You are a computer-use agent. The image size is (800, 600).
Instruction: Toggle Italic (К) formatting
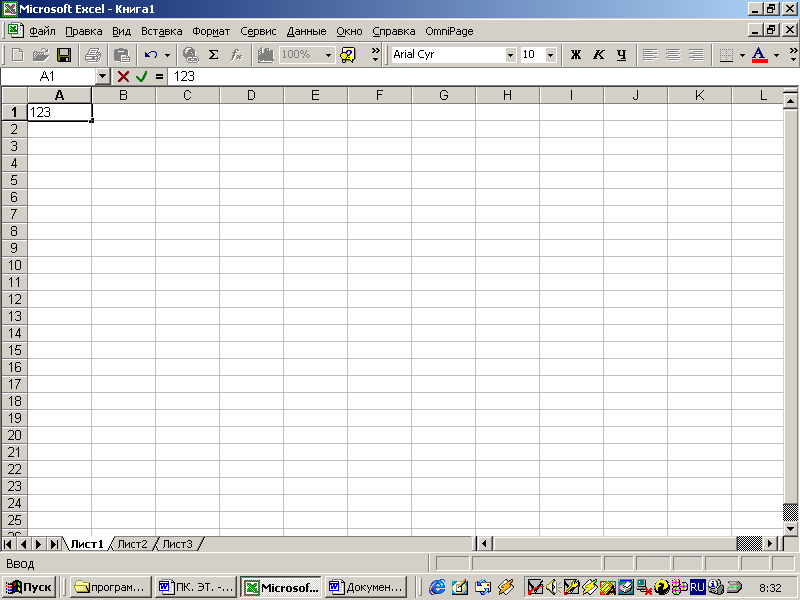598,55
